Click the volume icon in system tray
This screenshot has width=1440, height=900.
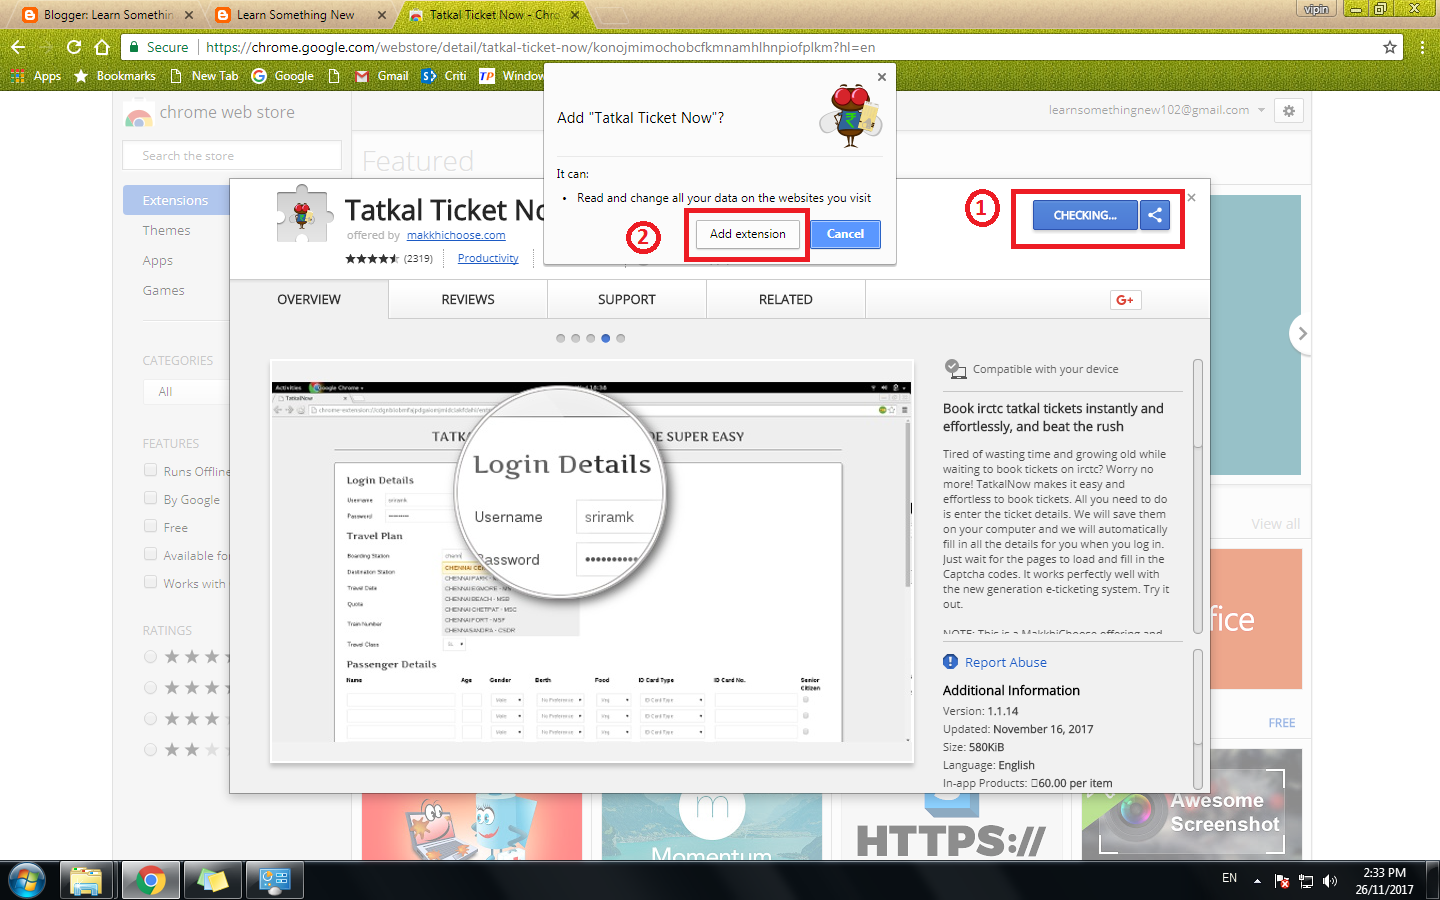(1329, 881)
